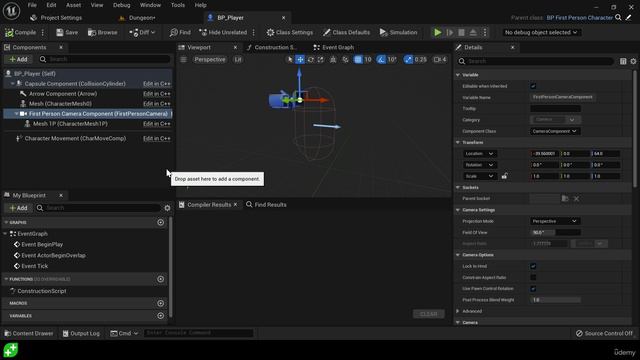640x360 pixels.
Task: Toggle Editable when Inherited checkbox
Action: [533, 86]
